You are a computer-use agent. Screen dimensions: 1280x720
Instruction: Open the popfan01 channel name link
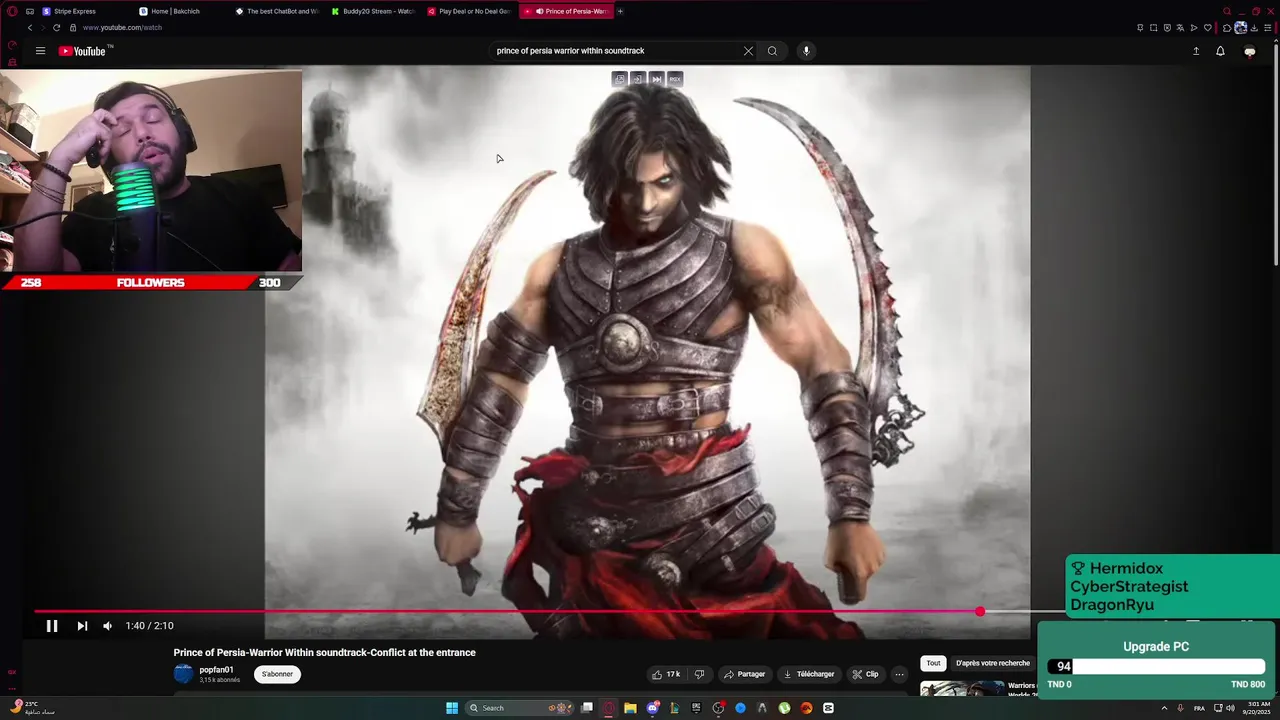(216, 670)
